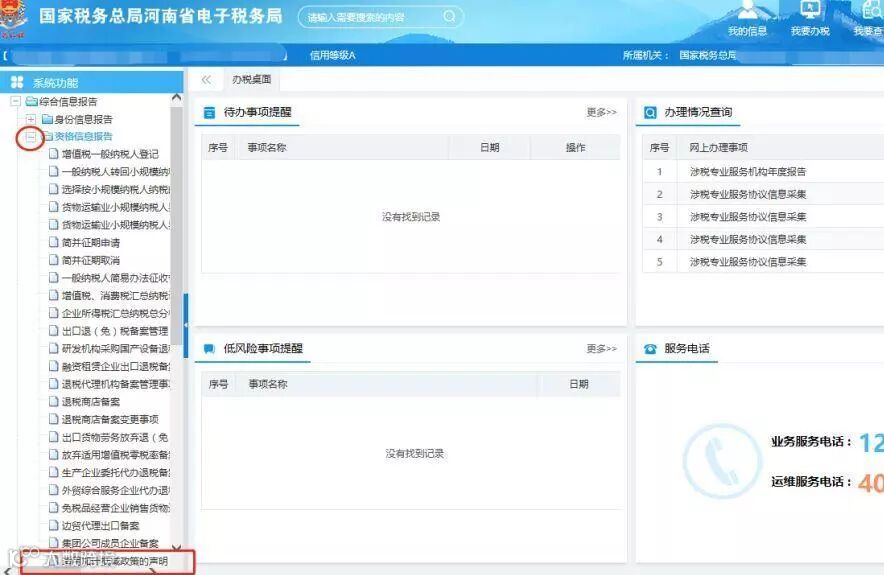Click document icon beside 简并征期申请
This screenshot has width=884, height=575.
pyautogui.click(x=54, y=242)
